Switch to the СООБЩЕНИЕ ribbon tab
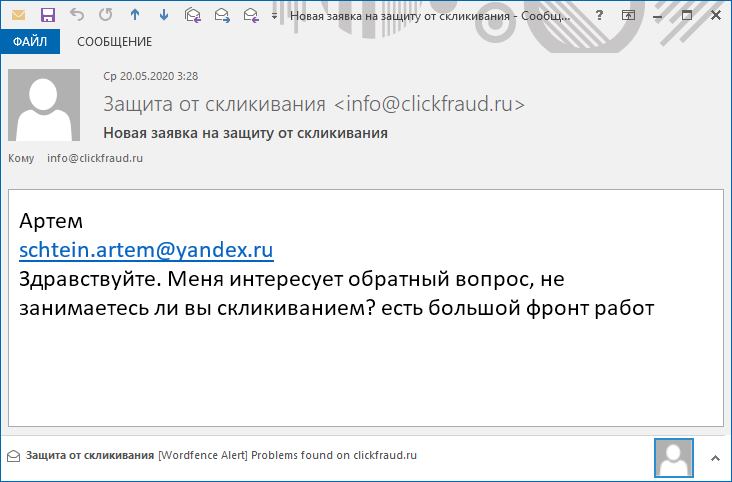This screenshot has width=732, height=482. pos(114,42)
